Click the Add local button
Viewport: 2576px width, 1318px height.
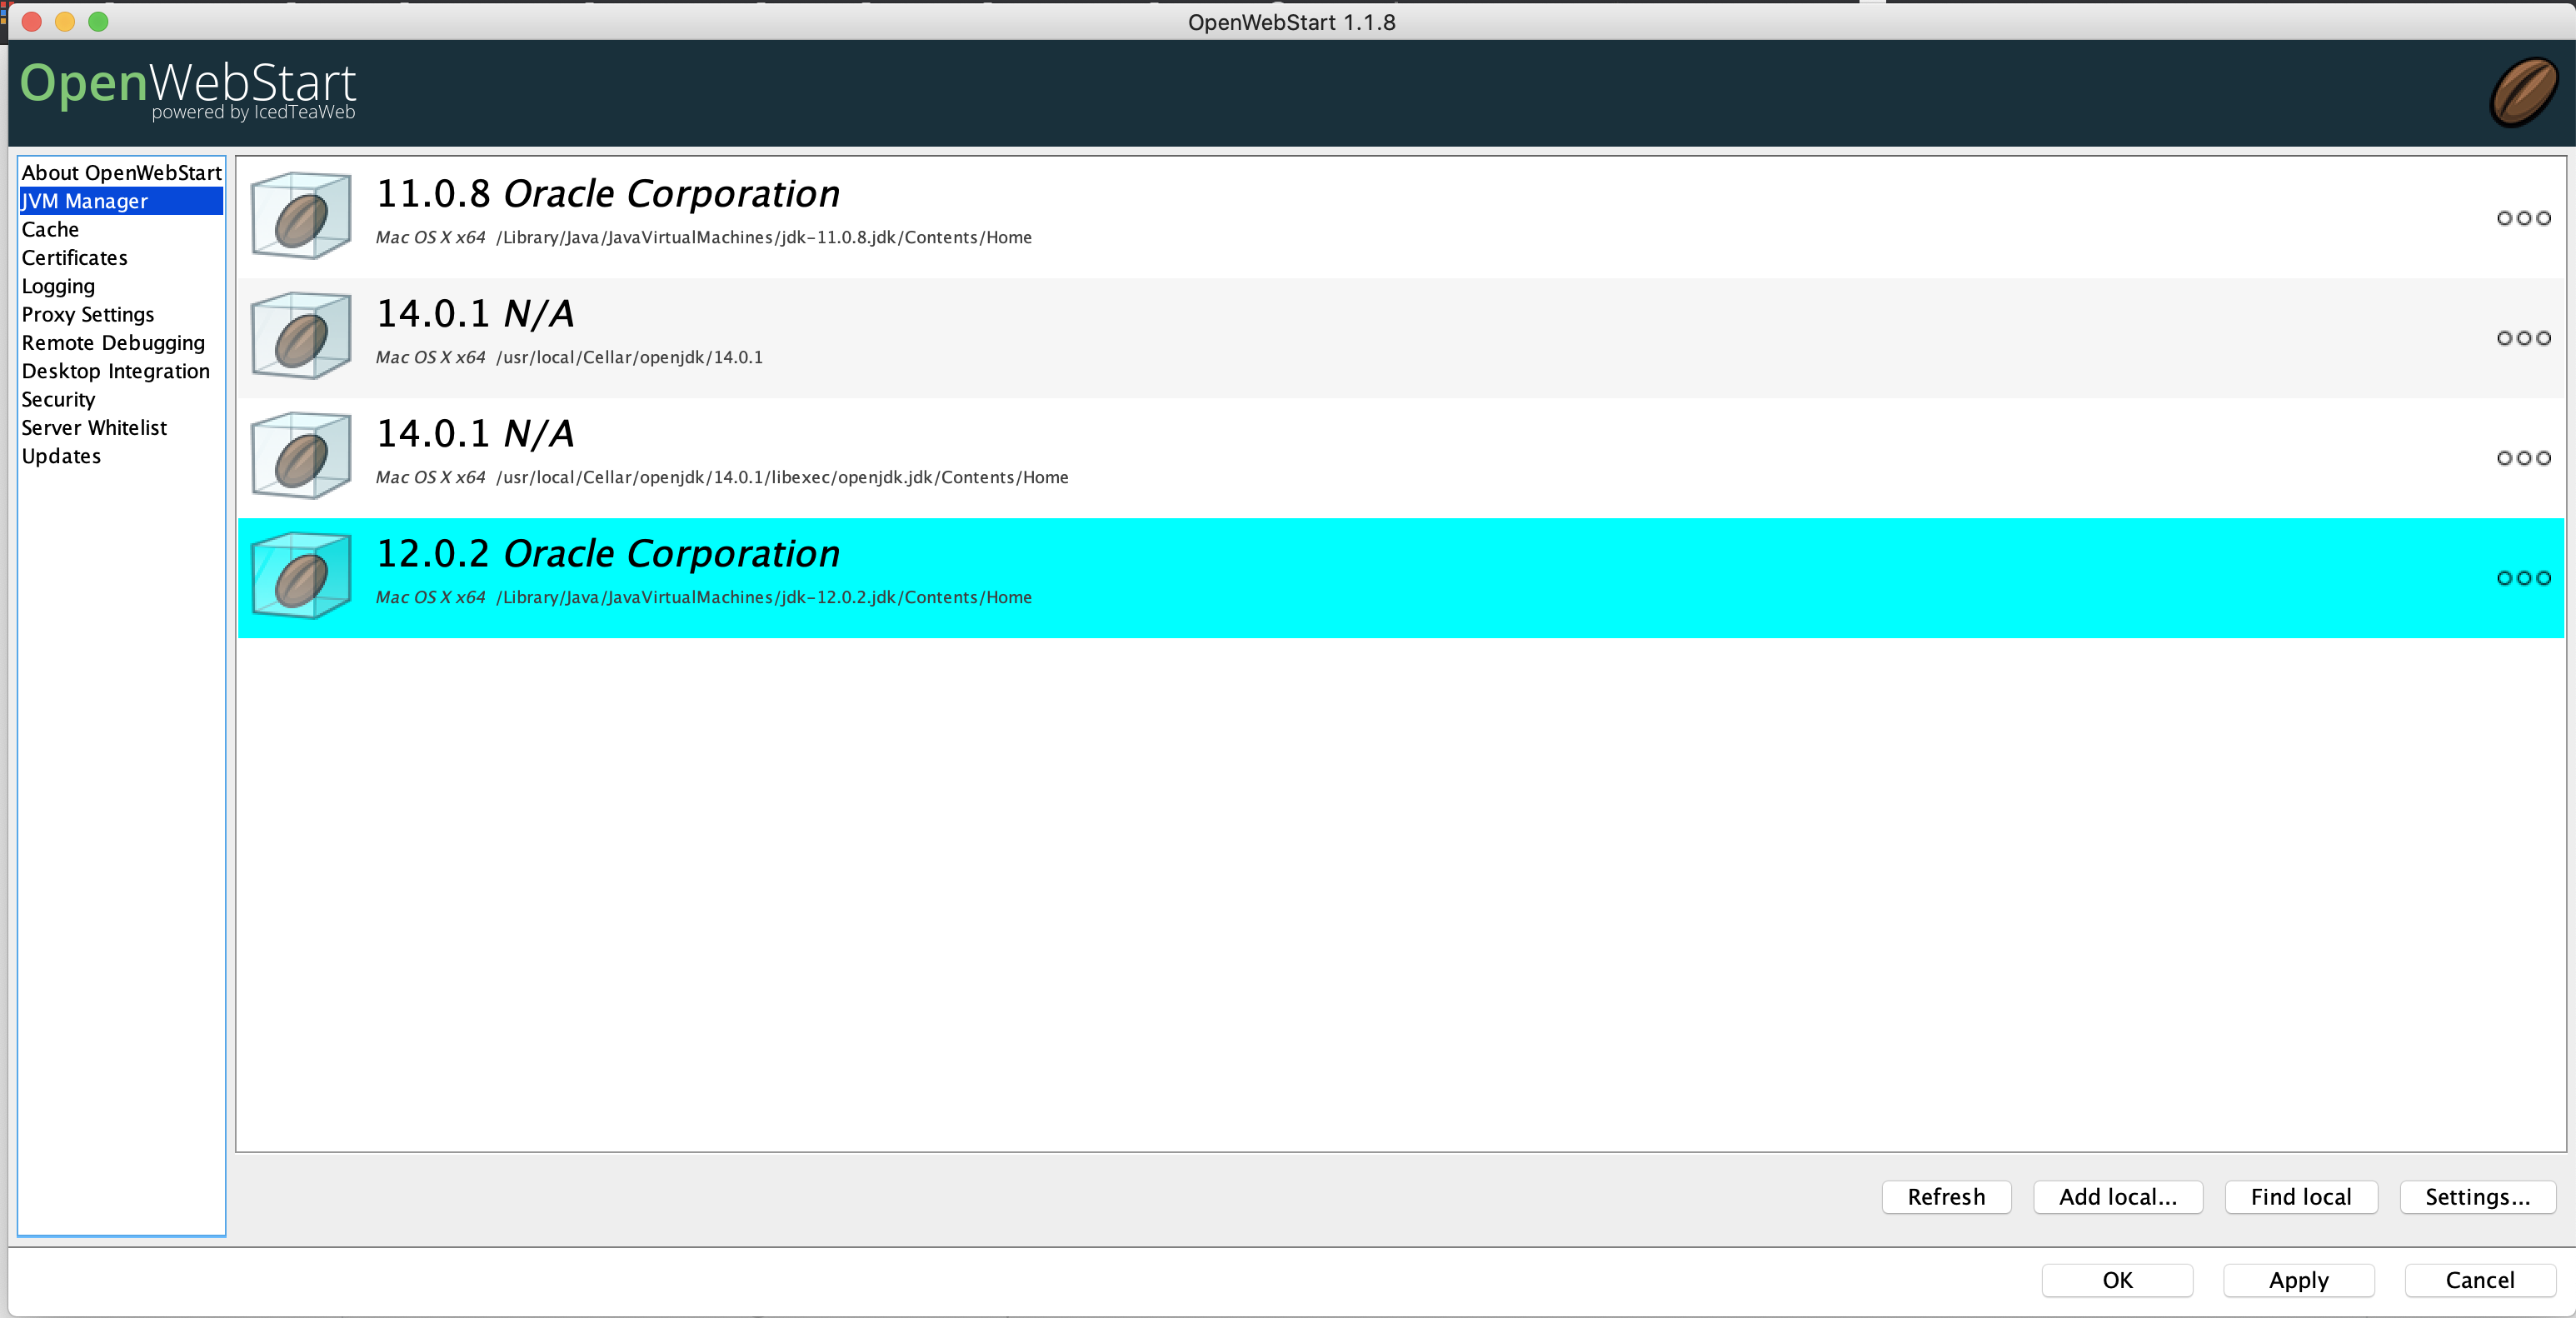pos(2117,1196)
